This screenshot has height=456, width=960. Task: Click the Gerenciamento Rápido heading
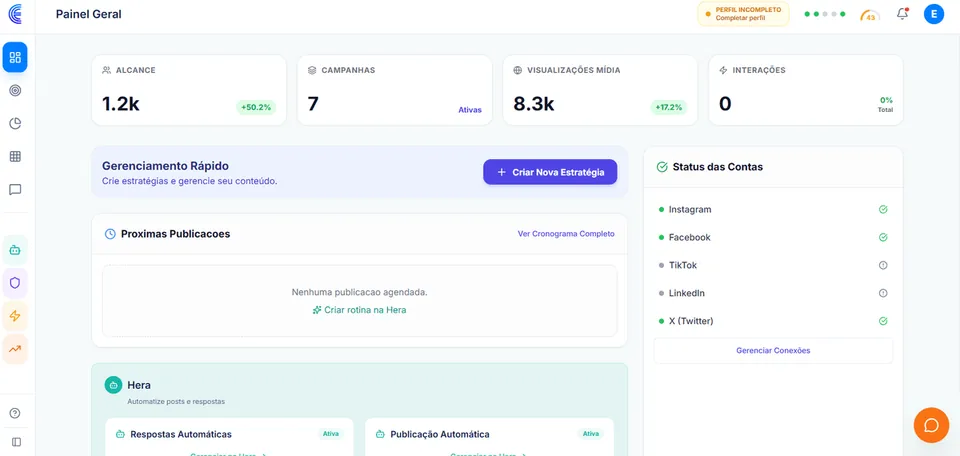pyautogui.click(x=165, y=166)
